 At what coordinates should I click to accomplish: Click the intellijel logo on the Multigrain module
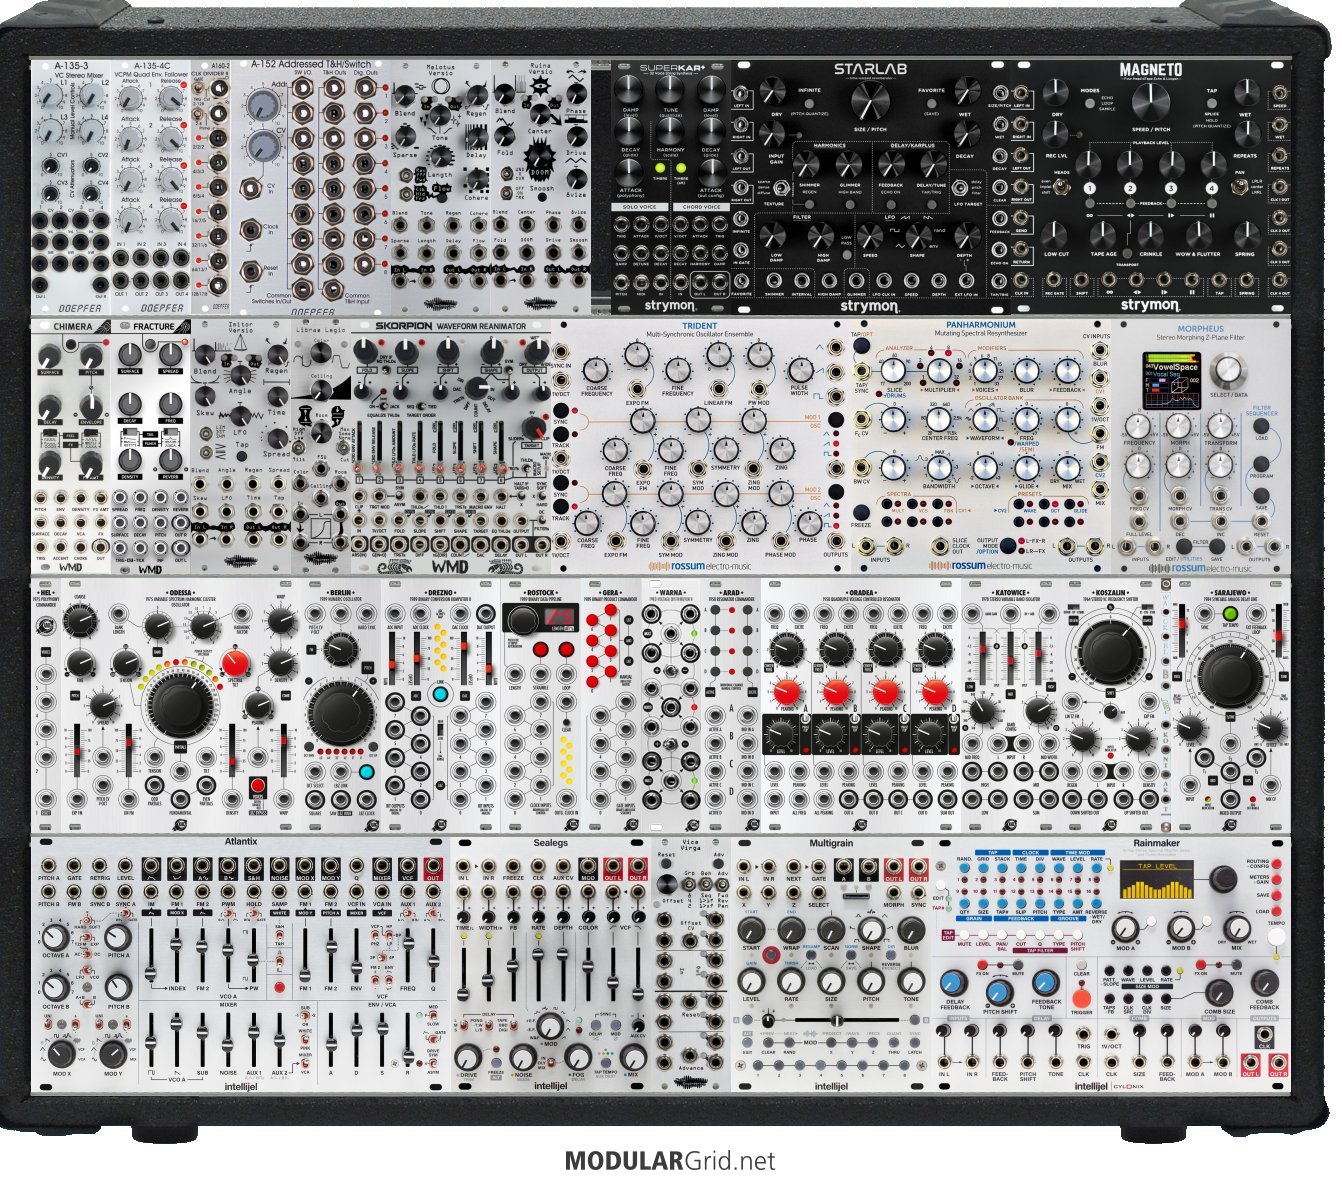pyautogui.click(x=832, y=1086)
